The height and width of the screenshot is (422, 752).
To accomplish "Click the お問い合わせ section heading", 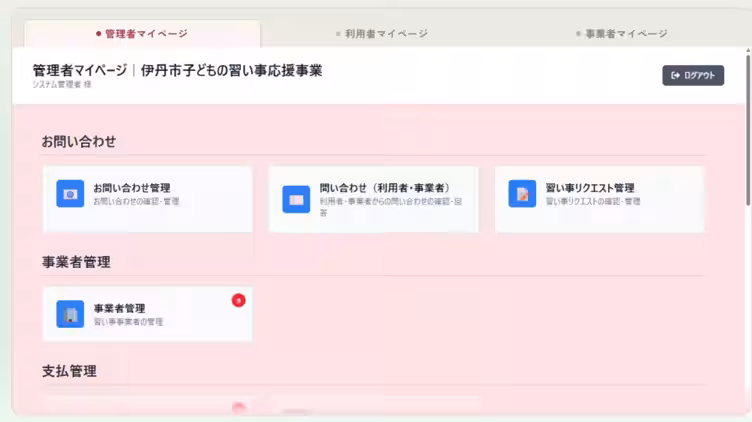I will [79, 141].
